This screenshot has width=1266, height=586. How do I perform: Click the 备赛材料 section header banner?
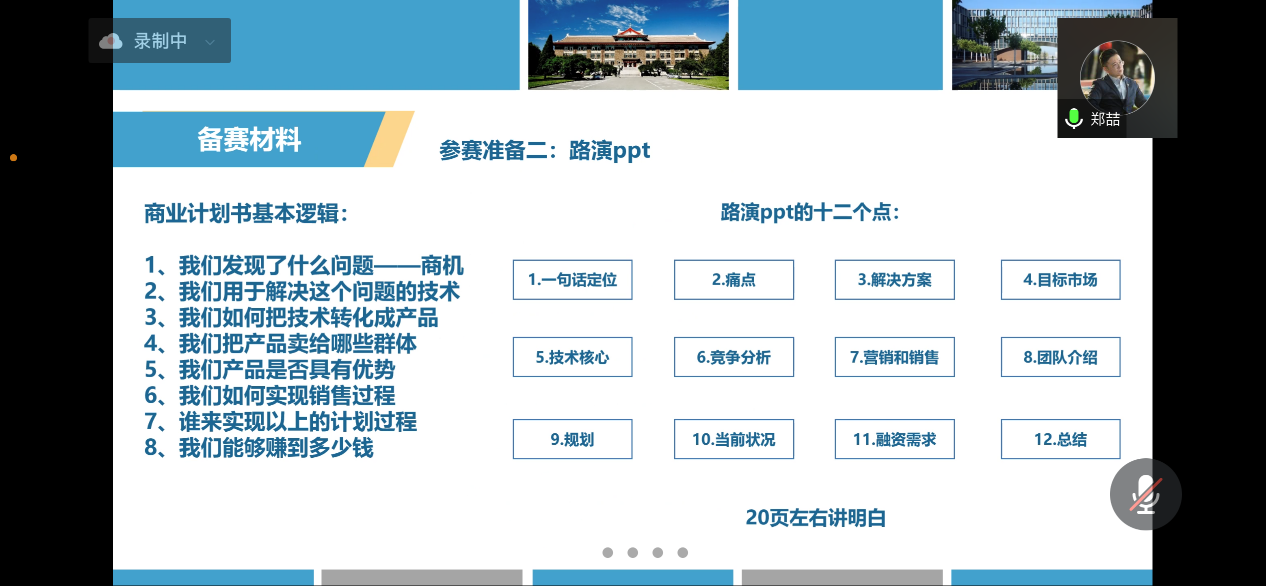[x=250, y=139]
